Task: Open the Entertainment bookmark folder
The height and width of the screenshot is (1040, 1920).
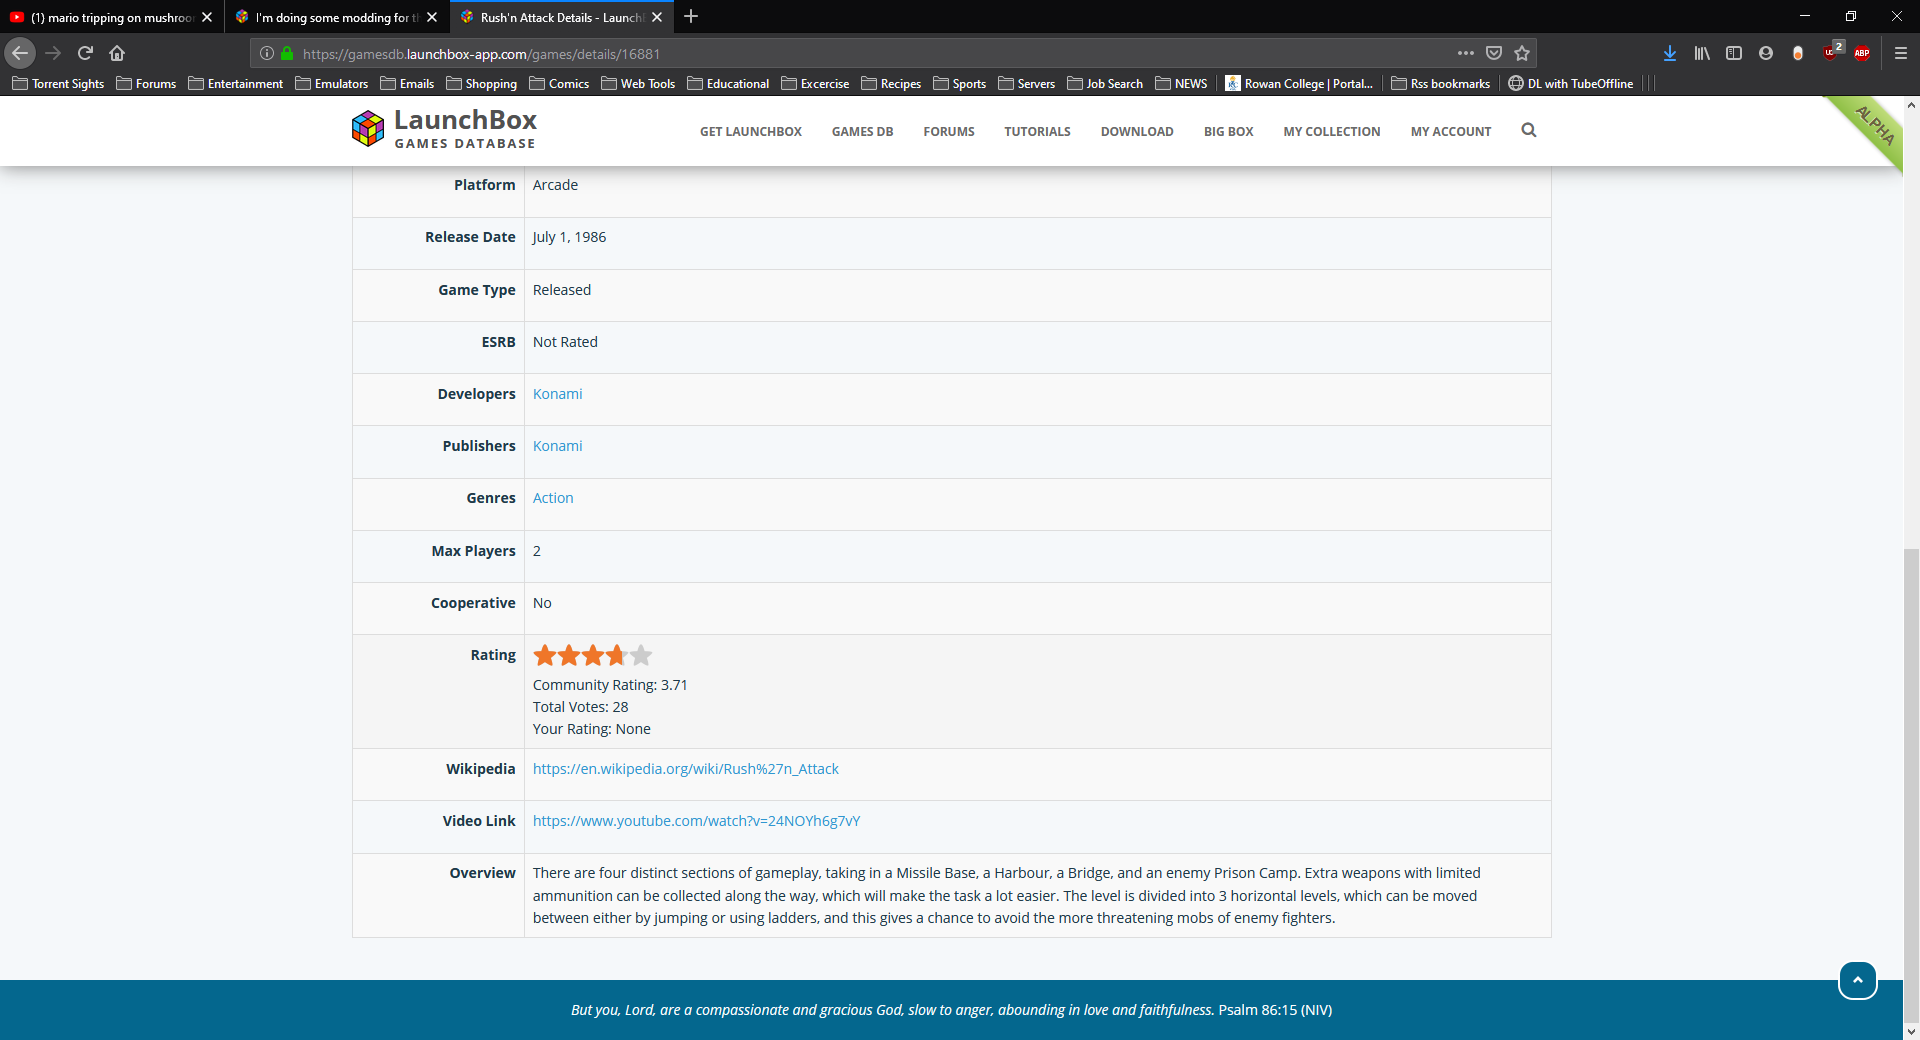Action: tap(235, 84)
